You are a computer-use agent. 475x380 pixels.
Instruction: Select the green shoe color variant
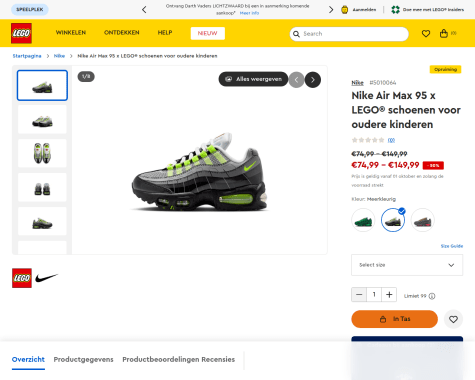click(x=363, y=220)
